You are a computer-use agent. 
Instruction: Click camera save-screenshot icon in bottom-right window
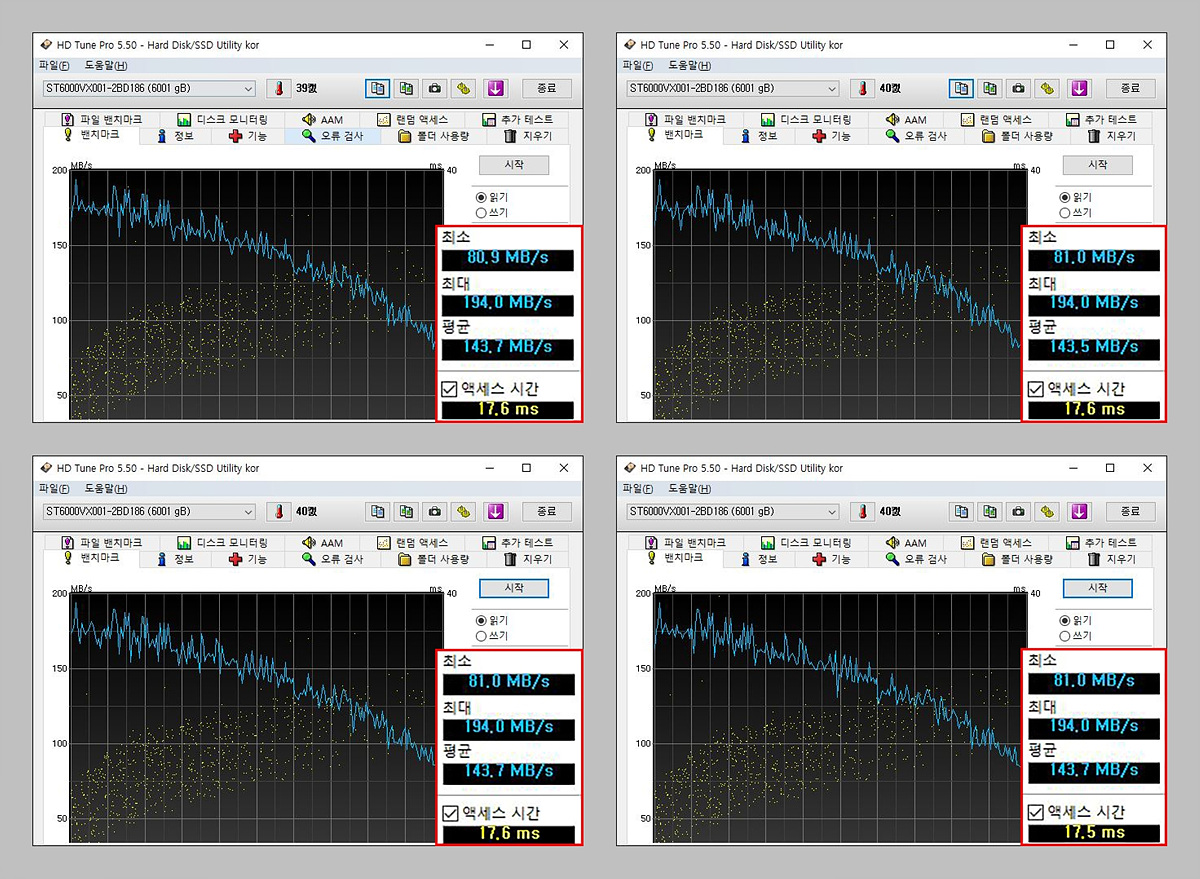click(1019, 511)
